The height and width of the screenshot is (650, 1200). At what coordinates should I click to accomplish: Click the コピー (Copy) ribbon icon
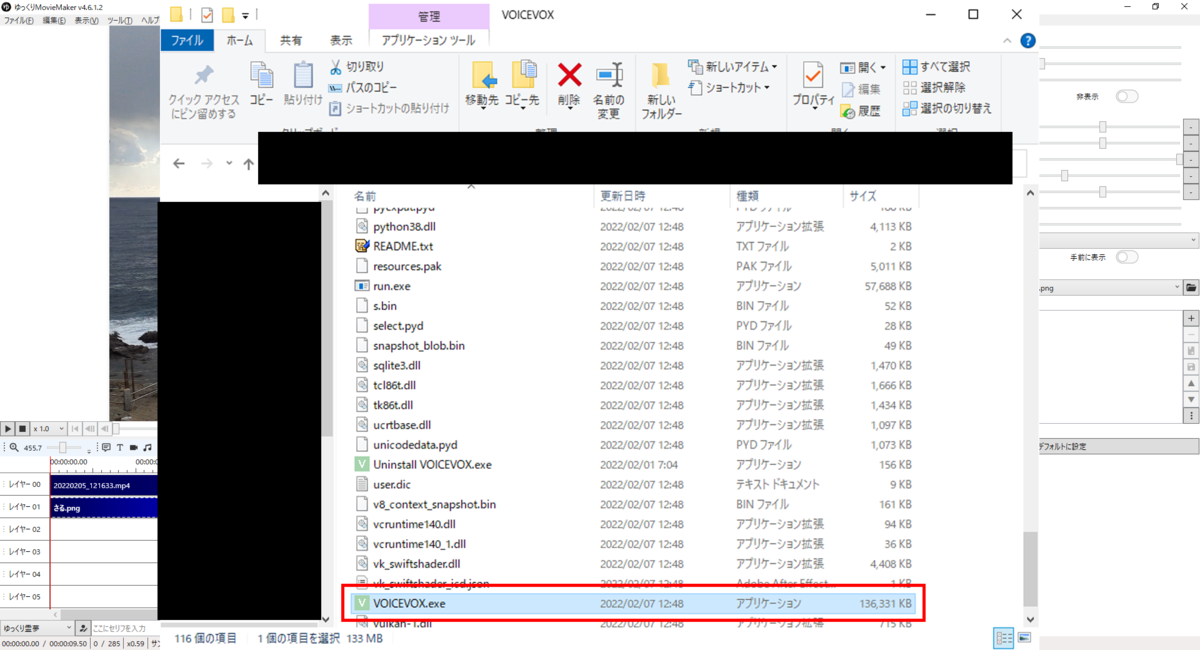click(x=262, y=85)
